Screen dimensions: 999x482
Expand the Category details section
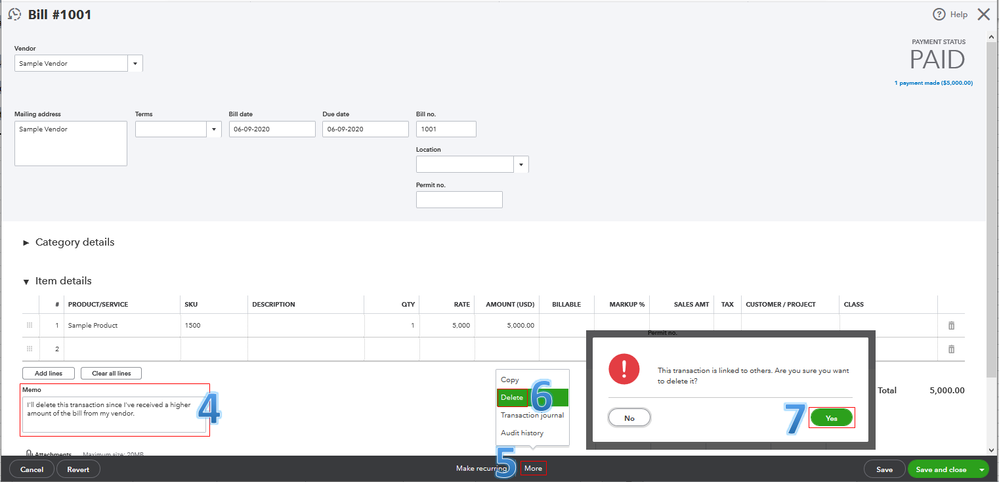(26, 243)
